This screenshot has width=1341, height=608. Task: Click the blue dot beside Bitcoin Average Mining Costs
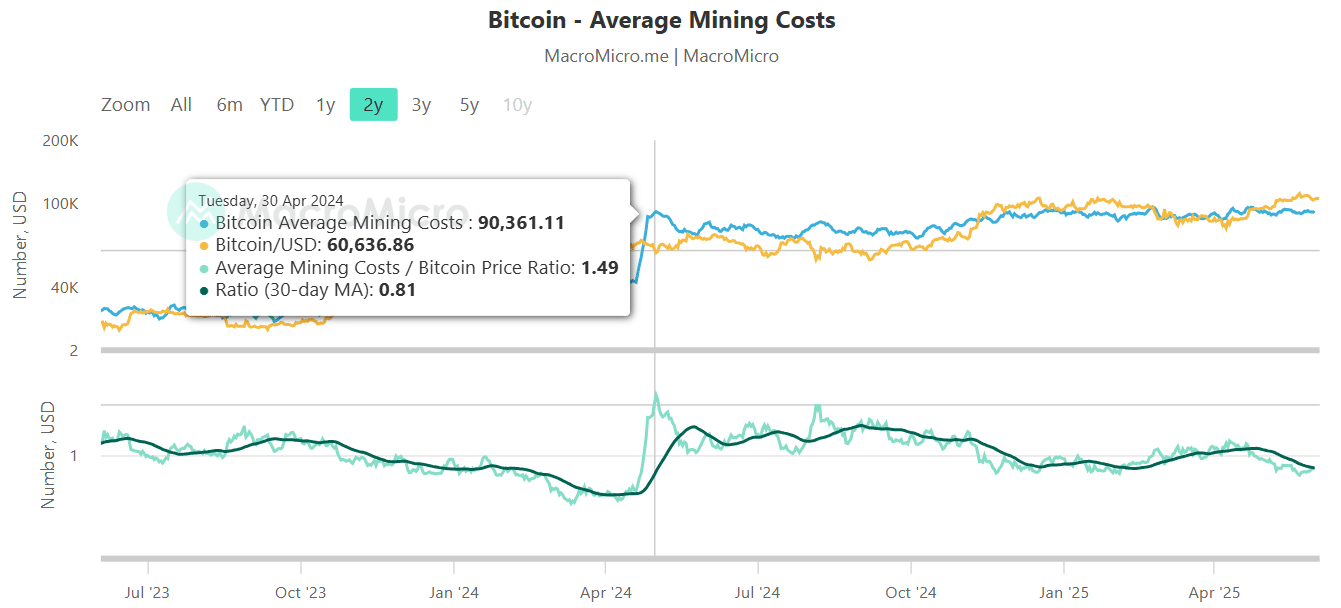pyautogui.click(x=205, y=223)
